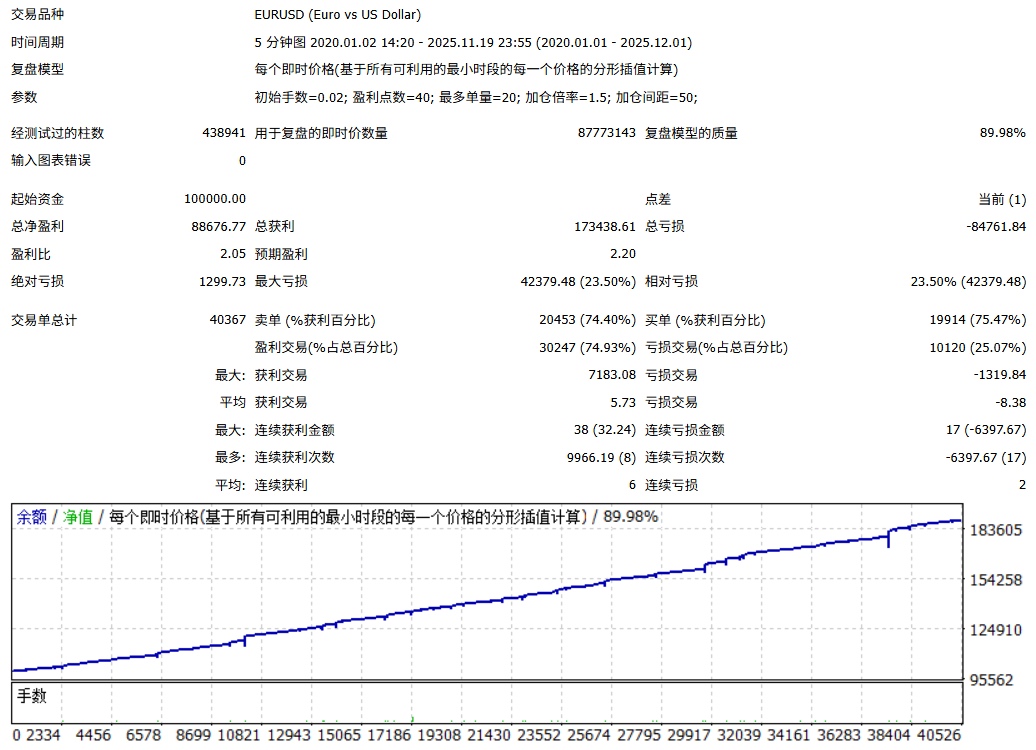Viewport: 1036px width, 750px height.
Task: Click the 复盘模型的质量 value 89.98%
Action: pyautogui.click(x=1002, y=133)
